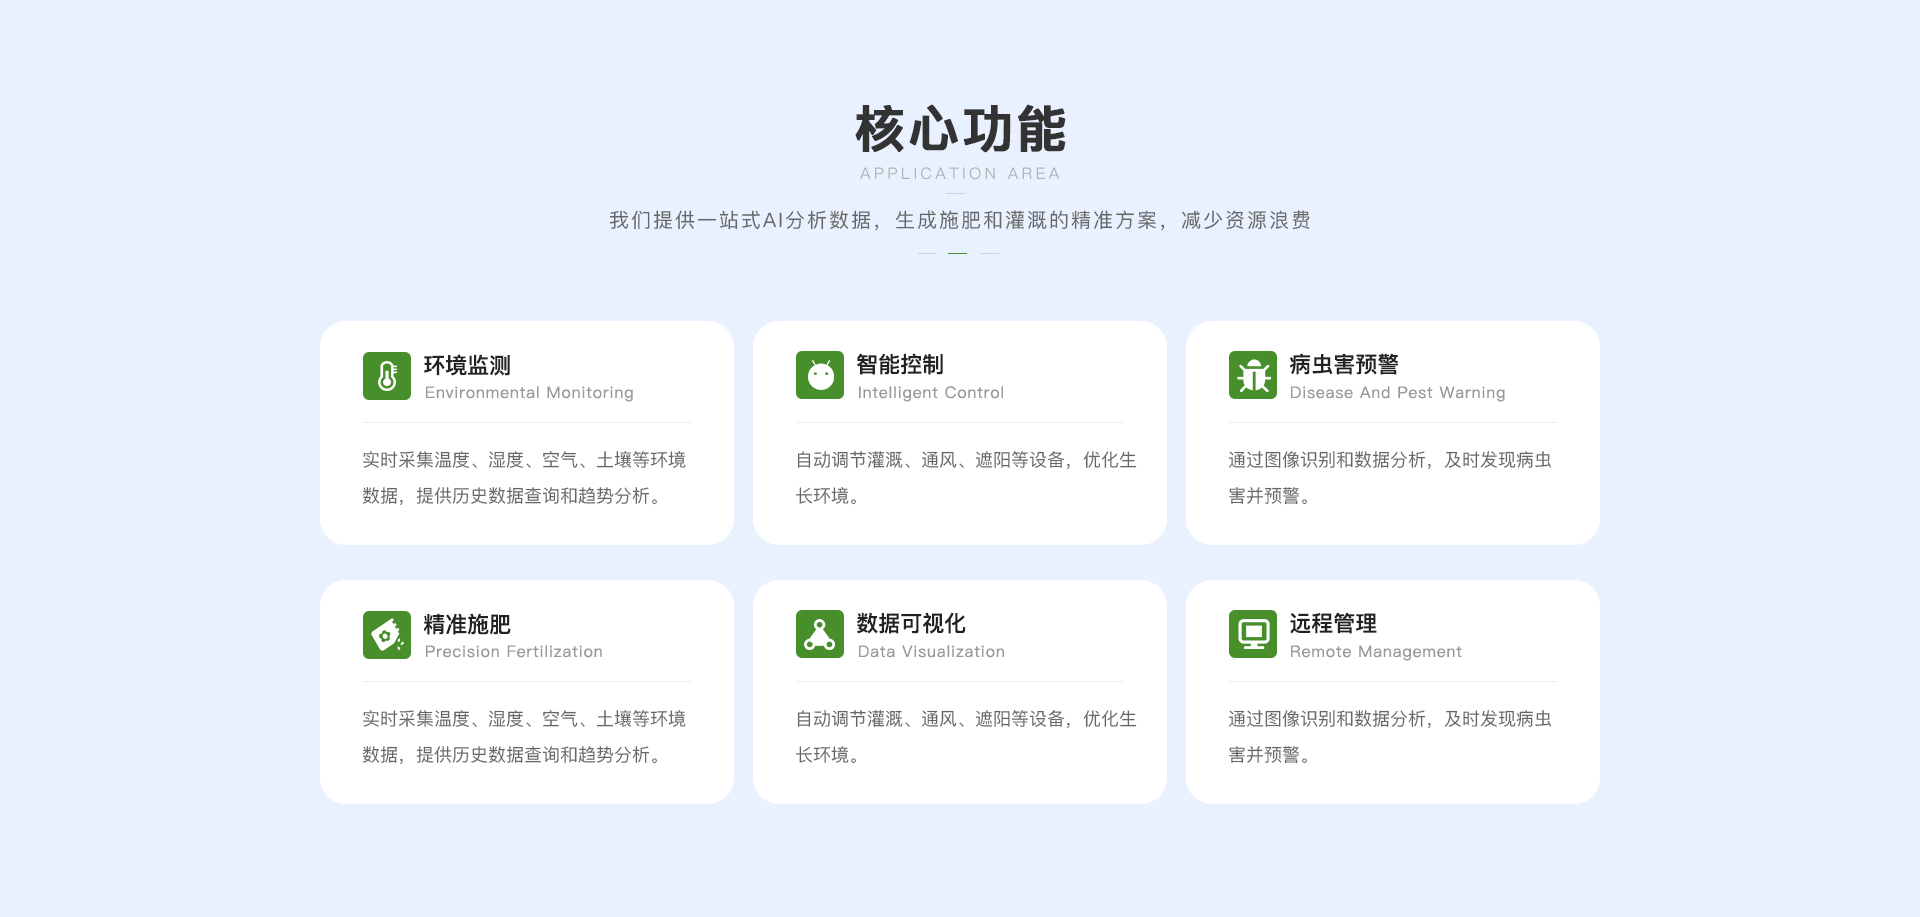Screen dimensions: 1920x917
Task: Click the node graph icon for 数据可视化
Action: point(820,634)
